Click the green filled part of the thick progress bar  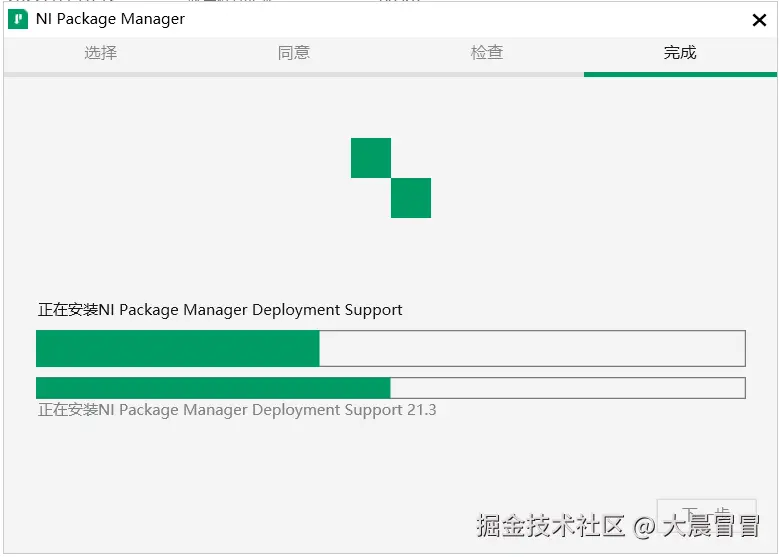pos(178,349)
